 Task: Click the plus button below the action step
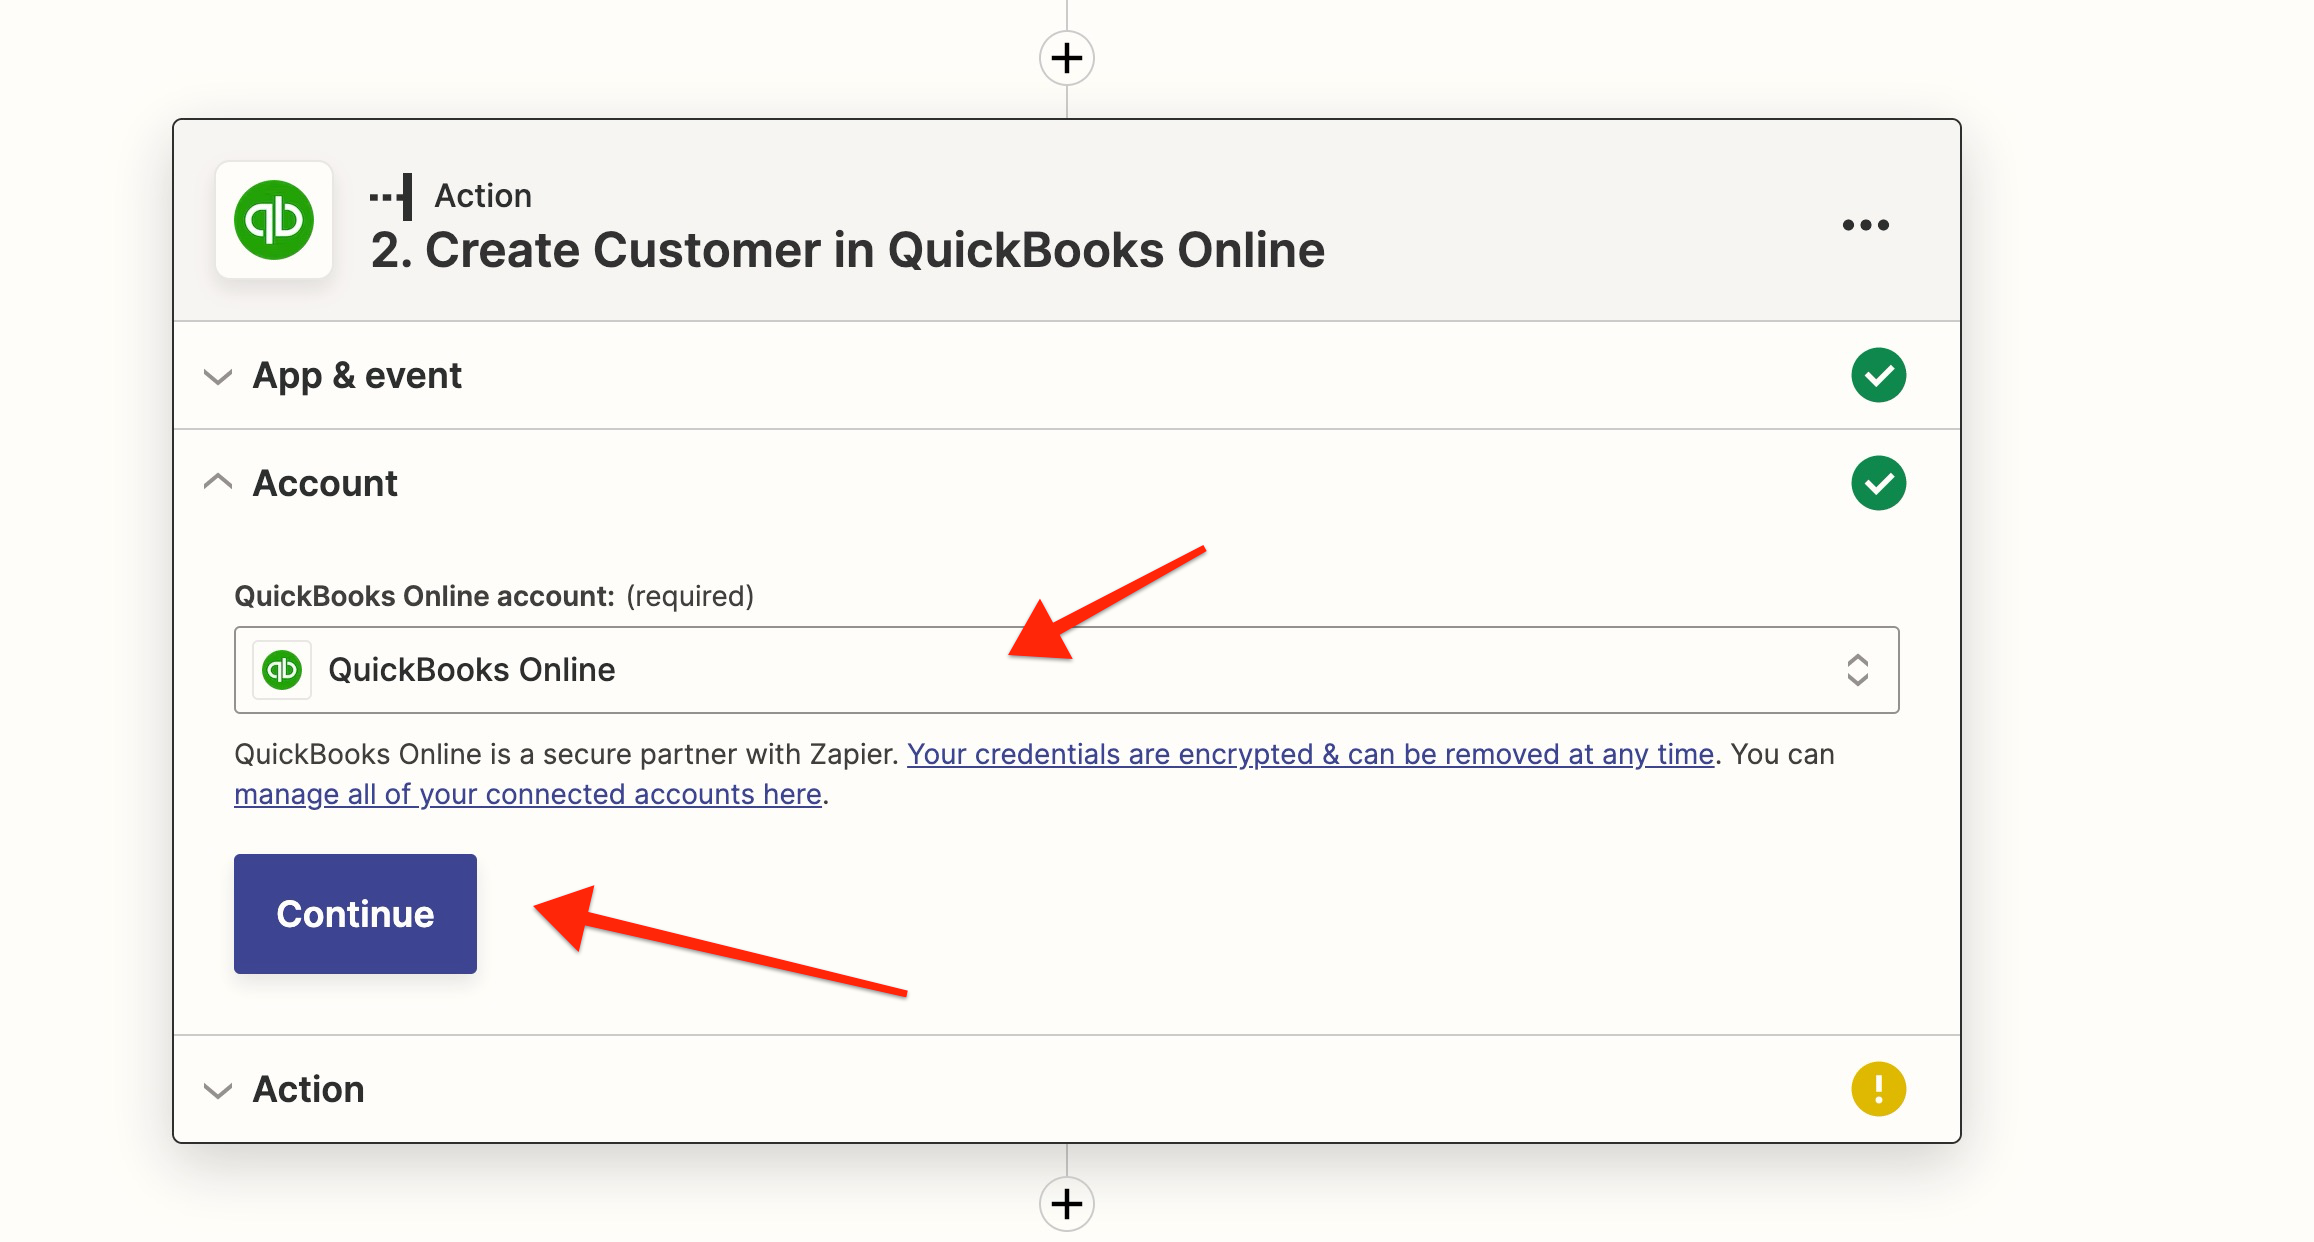1067,1203
